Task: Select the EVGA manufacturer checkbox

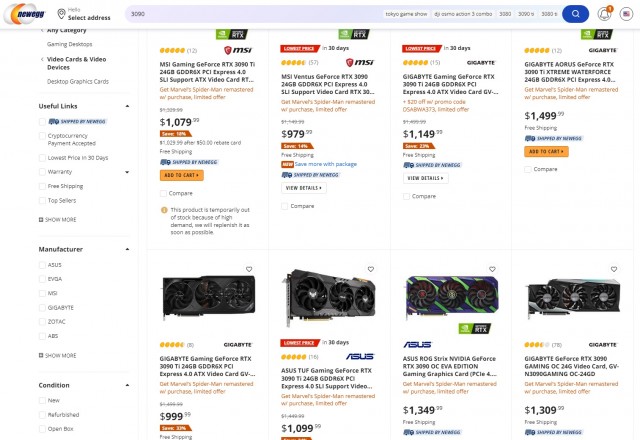Action: coord(42,279)
